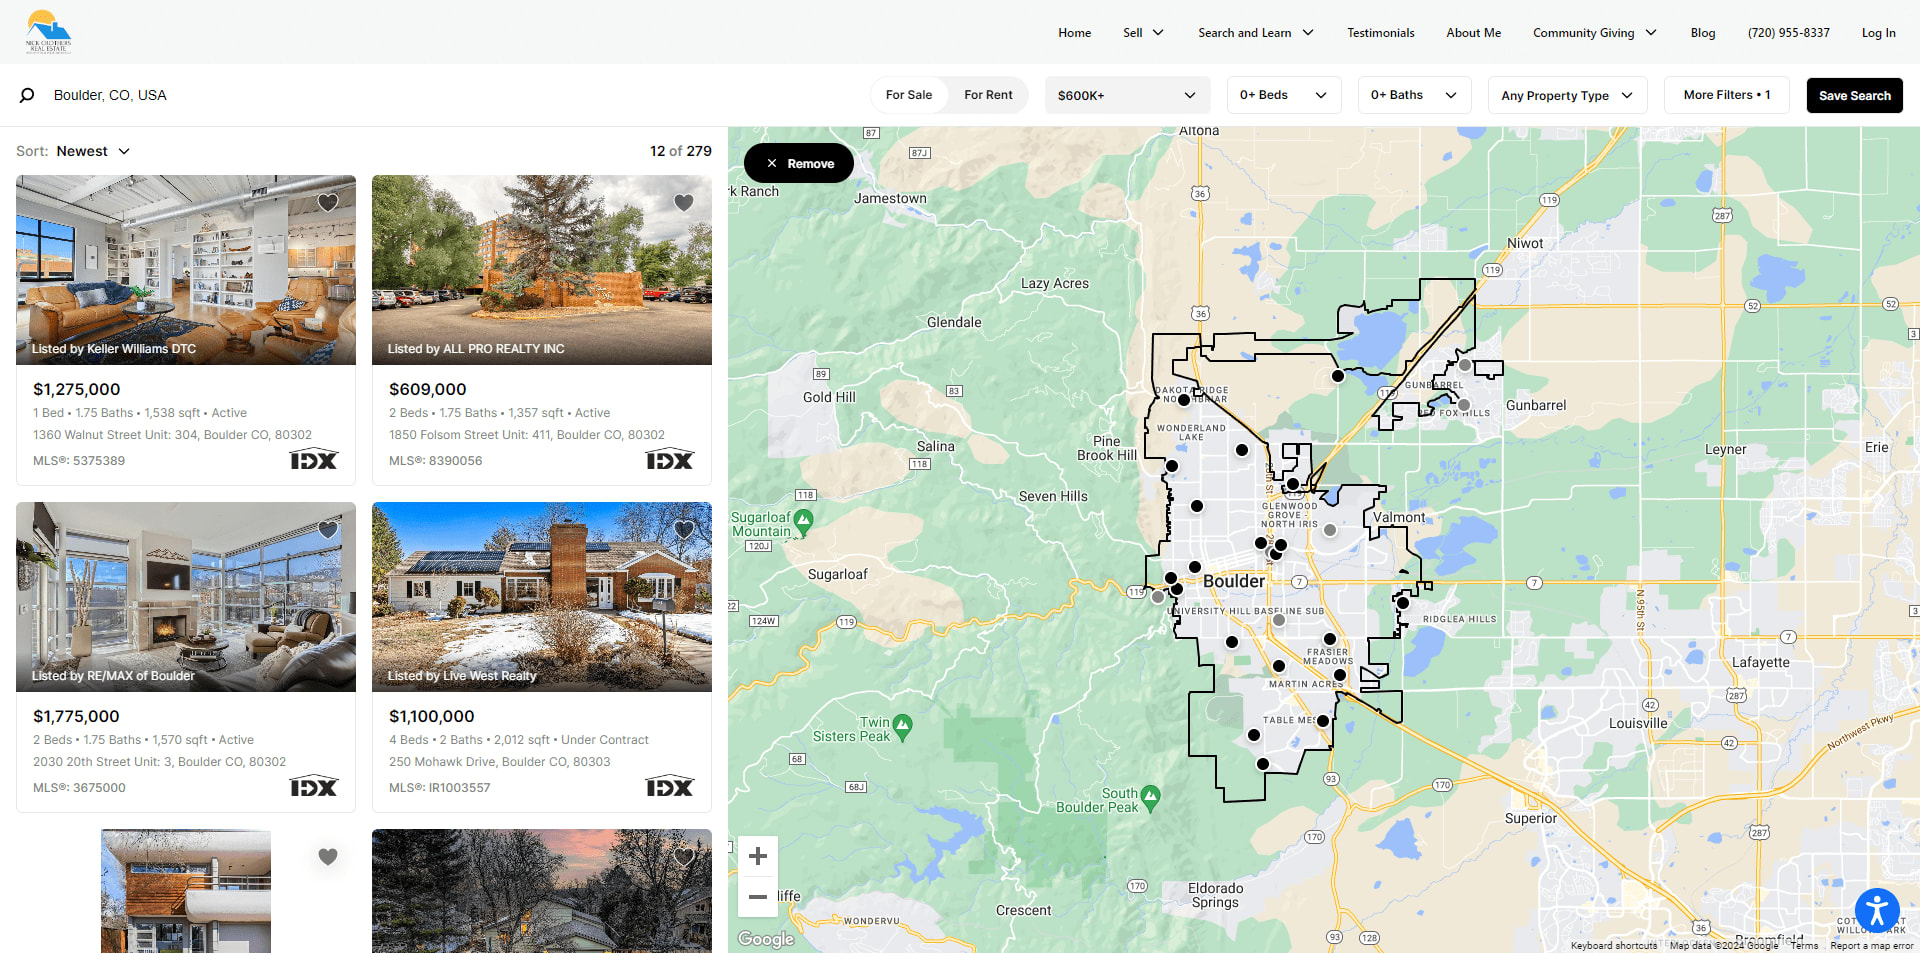Click Report a map error link
Viewport: 1920px width, 953px height.
(x=1872, y=945)
